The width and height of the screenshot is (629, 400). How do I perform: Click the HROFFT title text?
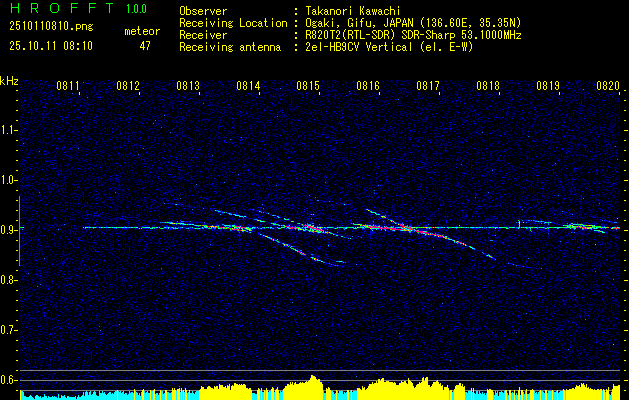pos(62,8)
